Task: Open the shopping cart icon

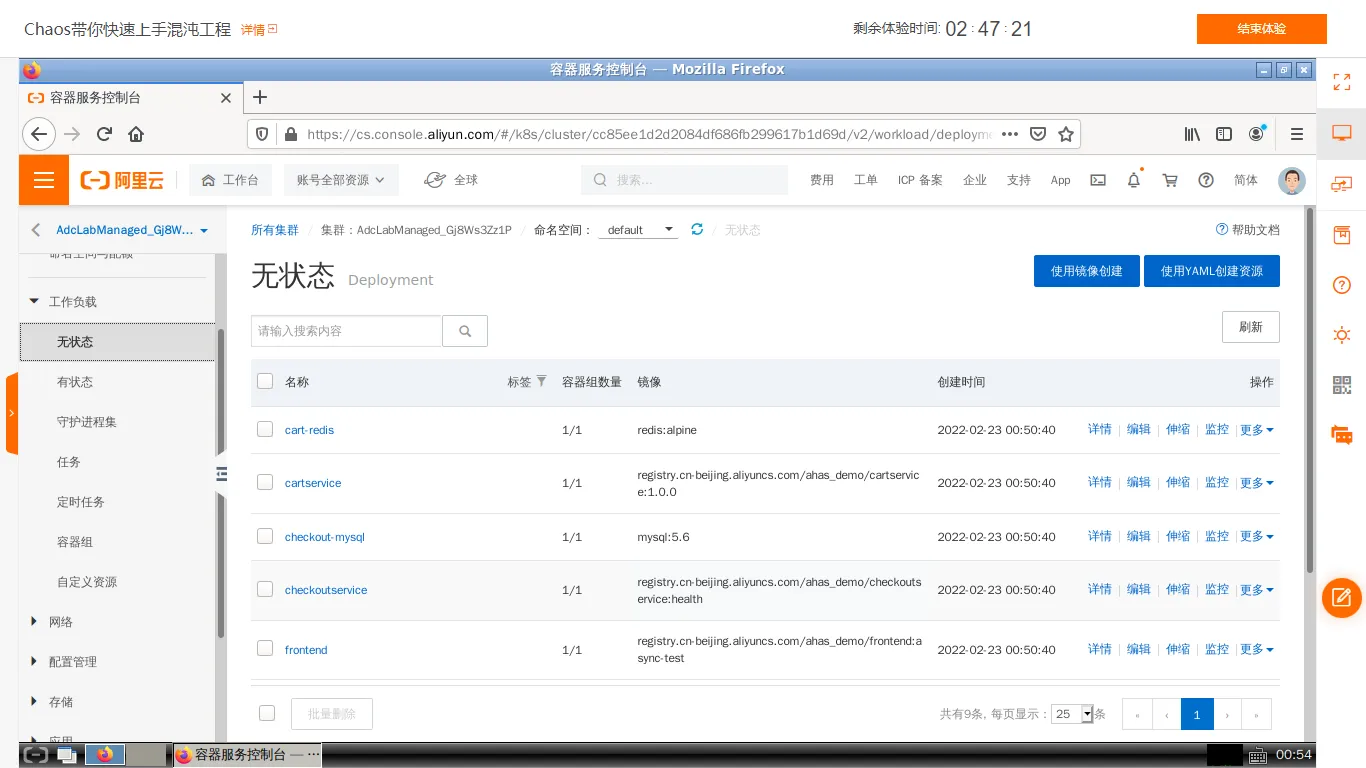Action: (1170, 180)
